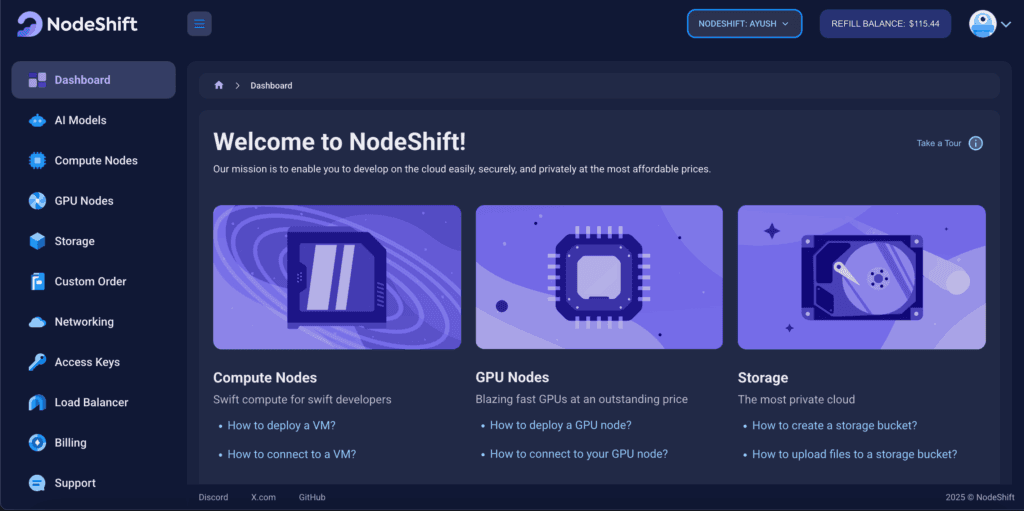The height and width of the screenshot is (511, 1024).
Task: Open the NODESHIFT: AYUSH project dropdown
Action: (744, 24)
